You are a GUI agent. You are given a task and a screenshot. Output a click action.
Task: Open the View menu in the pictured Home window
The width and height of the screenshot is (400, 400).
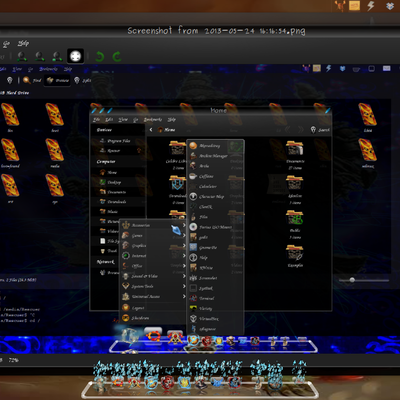tap(123, 119)
